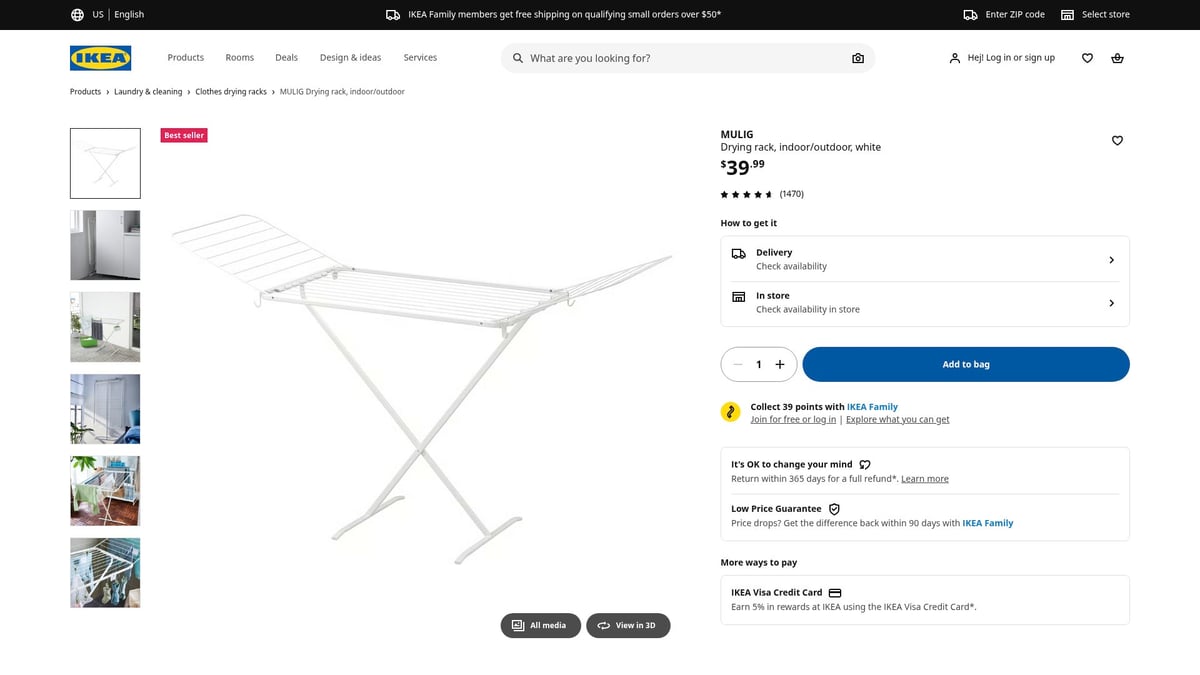
Task: Open visual search with the camera icon
Action: [x=858, y=58]
